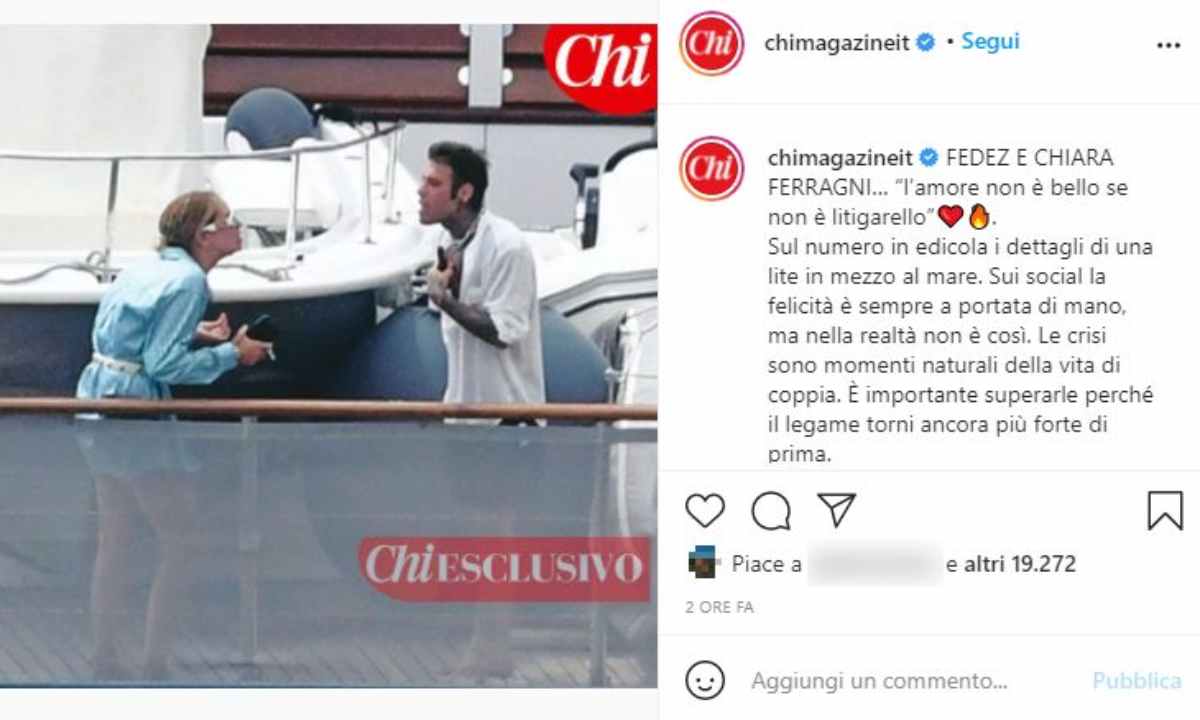View likes list via altri 19.272
The width and height of the screenshot is (1200, 720).
tap(1020, 564)
